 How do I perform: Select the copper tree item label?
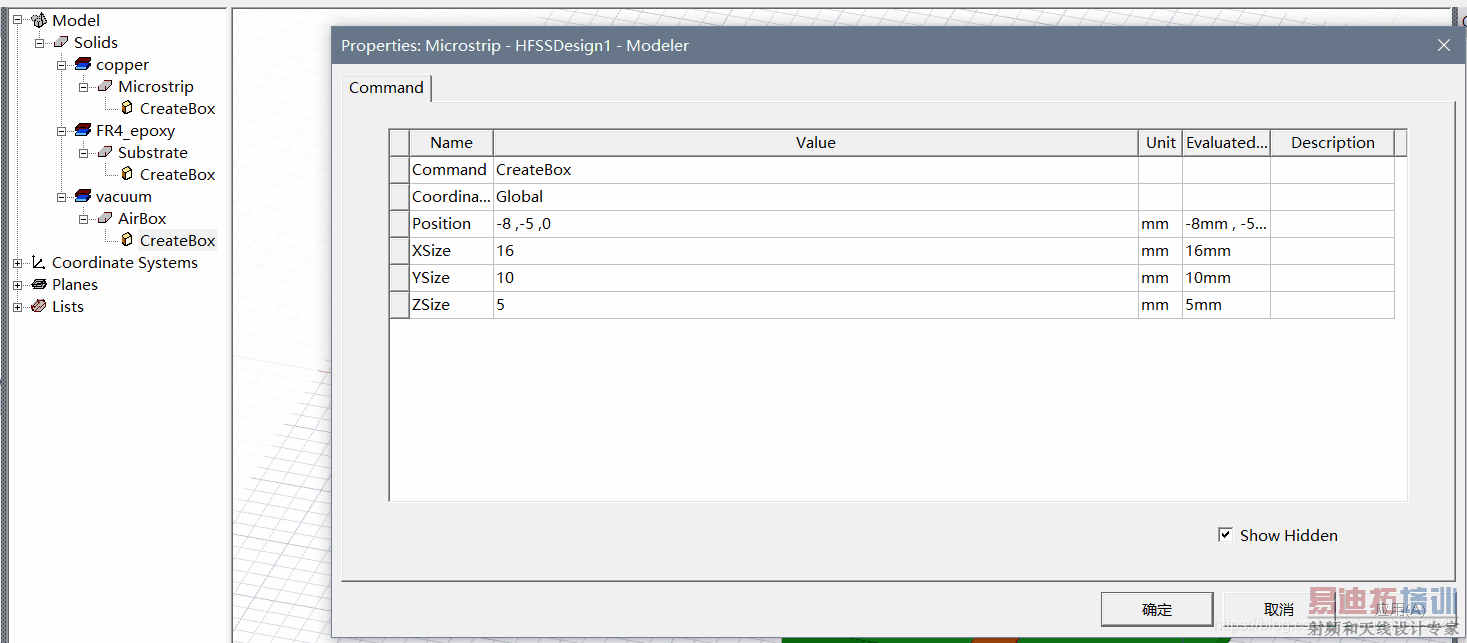tap(122, 64)
